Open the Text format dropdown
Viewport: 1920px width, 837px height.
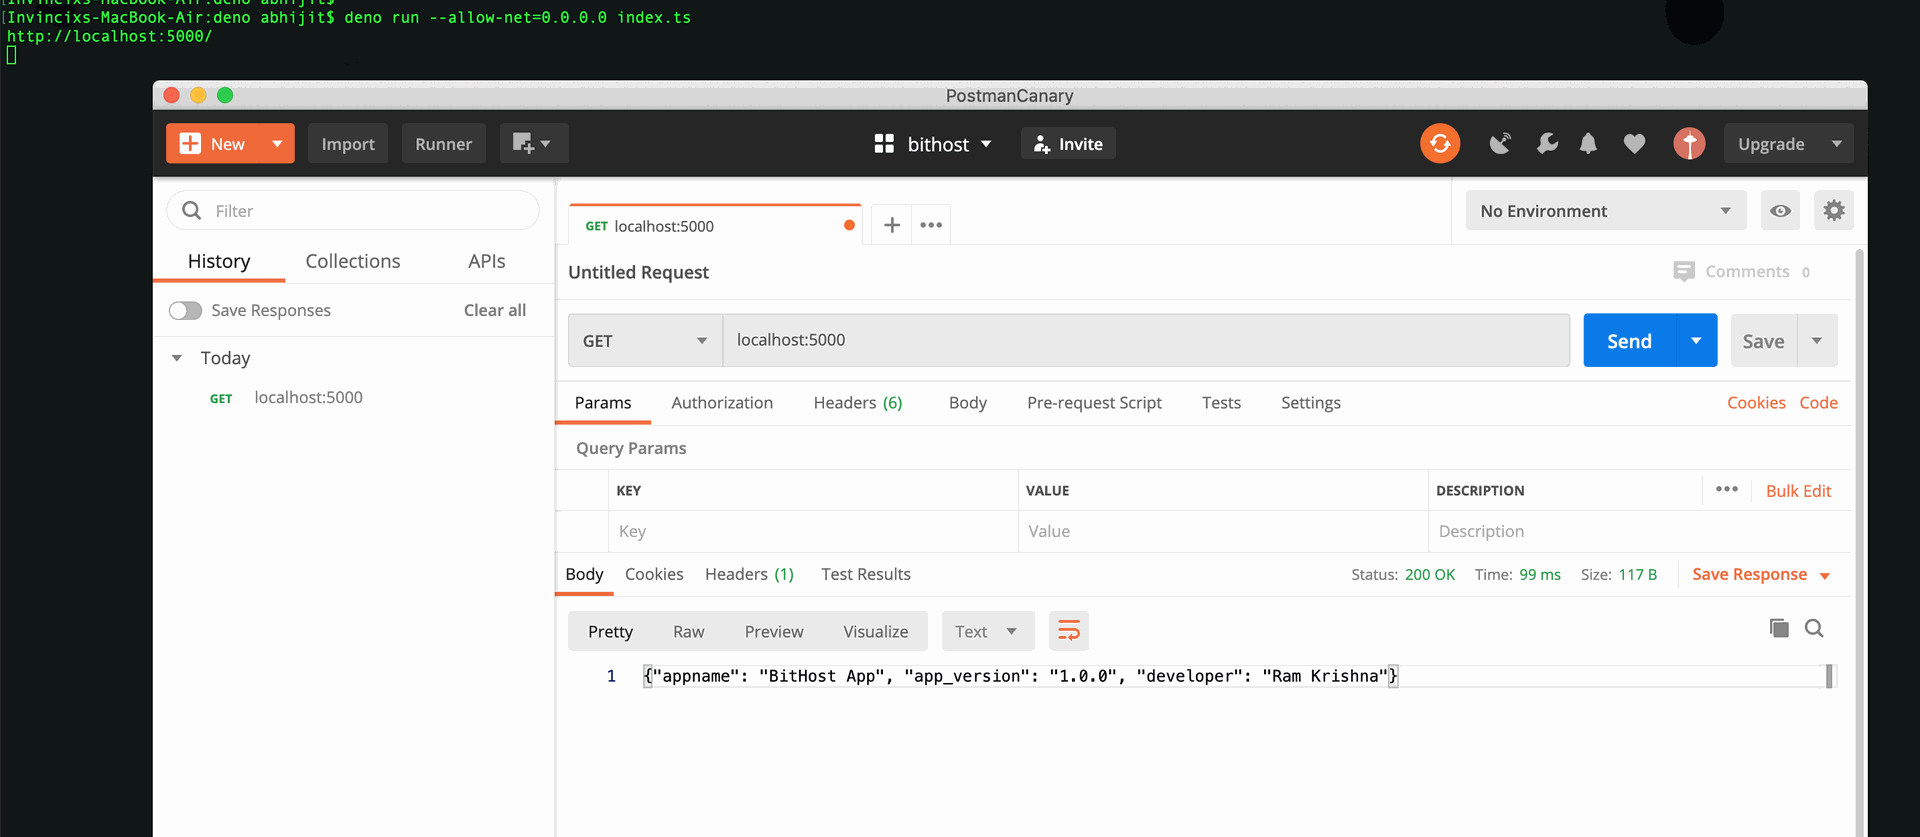click(986, 631)
